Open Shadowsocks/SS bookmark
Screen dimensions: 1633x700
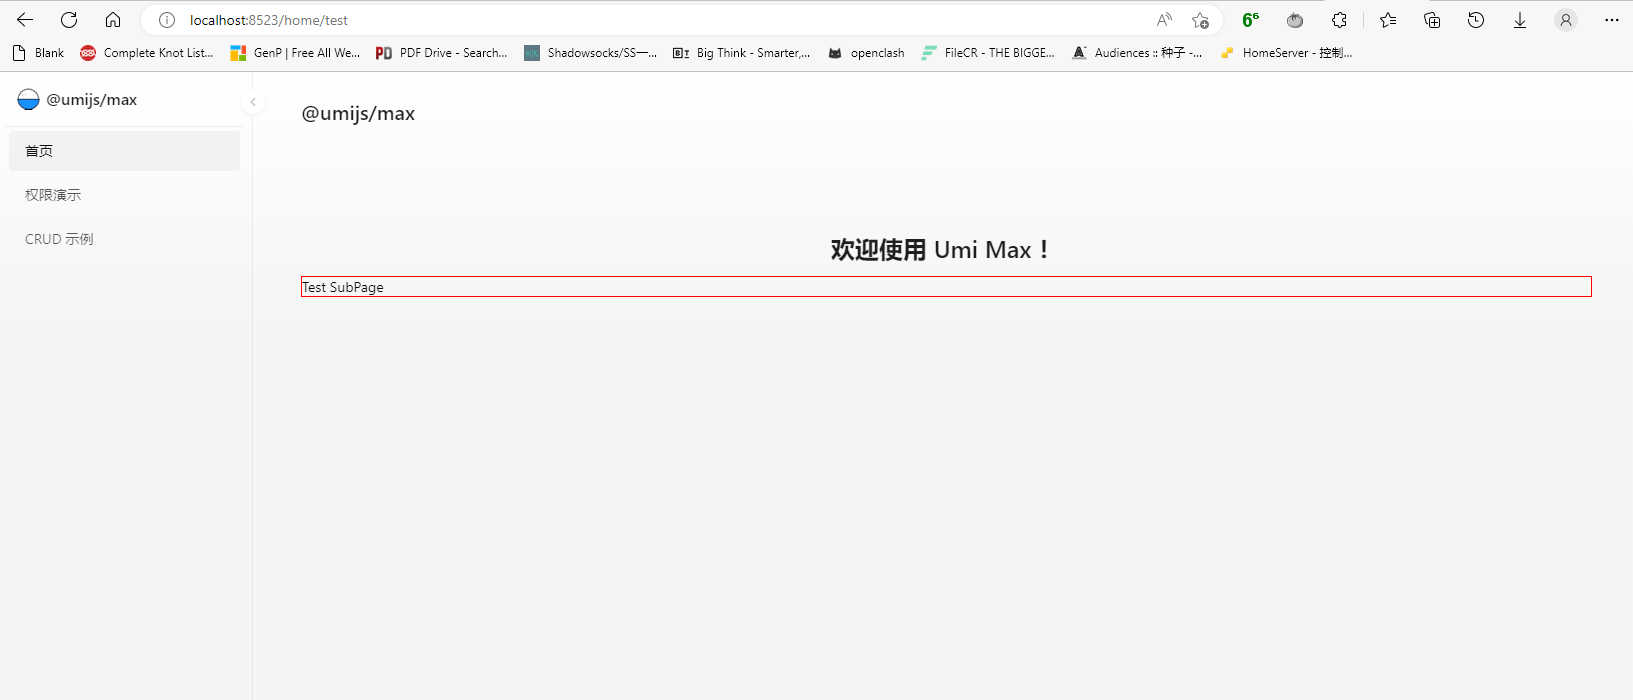(591, 53)
